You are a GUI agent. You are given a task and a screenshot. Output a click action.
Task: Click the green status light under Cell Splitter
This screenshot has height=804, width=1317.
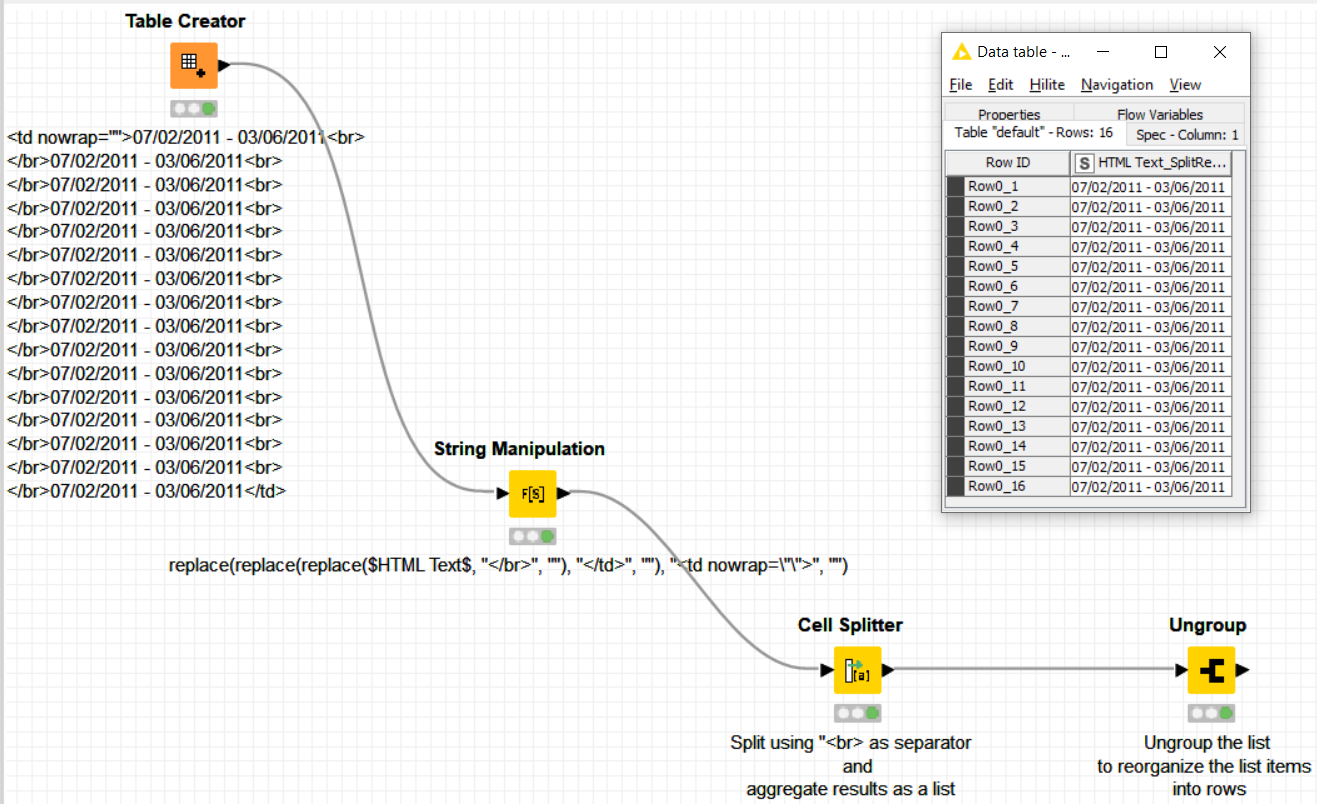tap(870, 712)
